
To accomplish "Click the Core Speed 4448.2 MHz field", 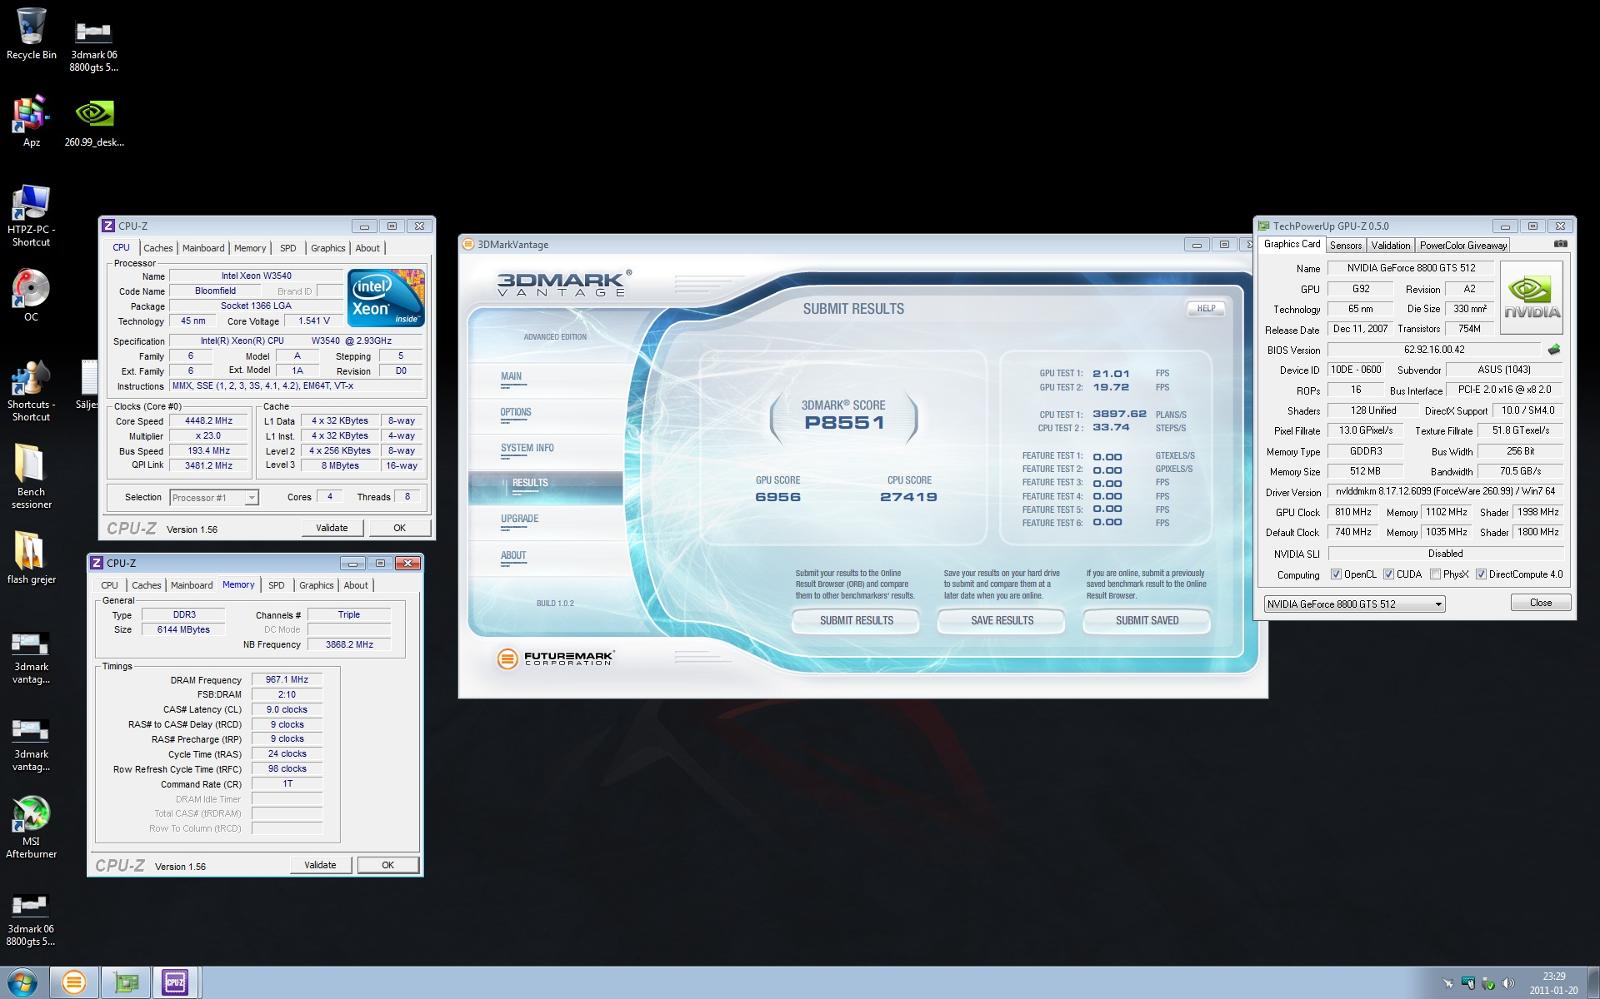I will click(208, 421).
